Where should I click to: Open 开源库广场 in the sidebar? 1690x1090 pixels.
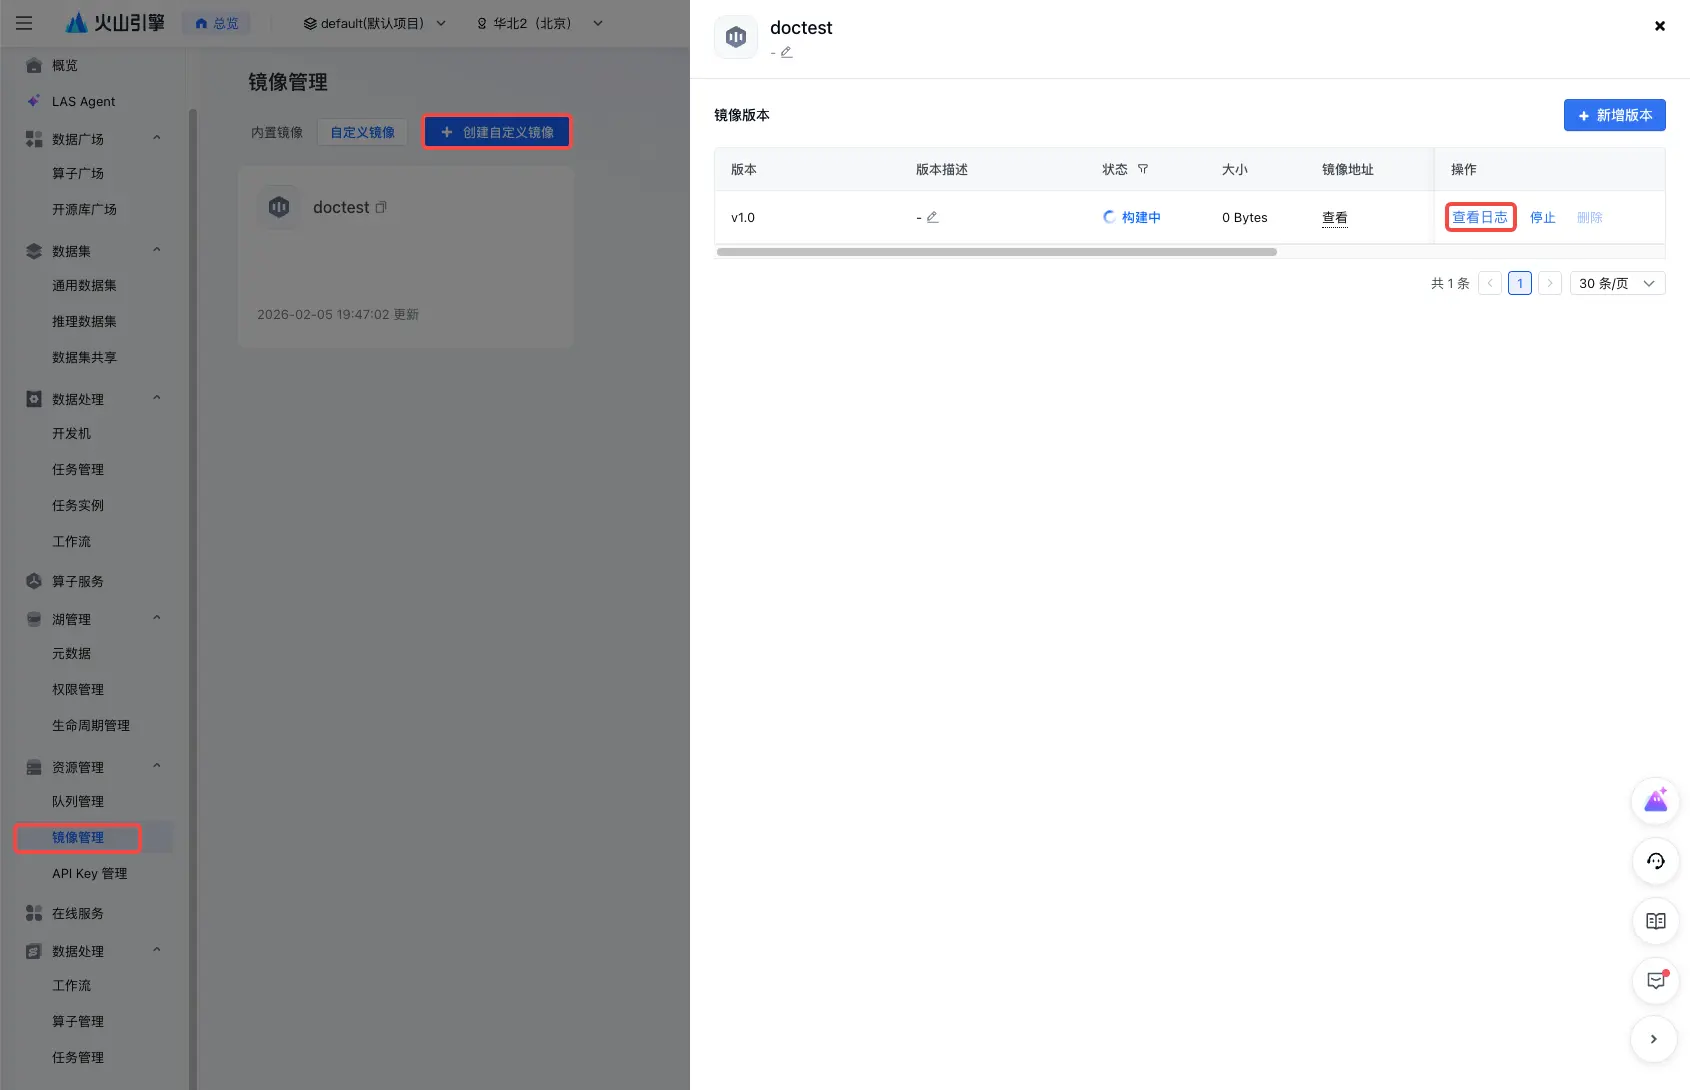84,209
